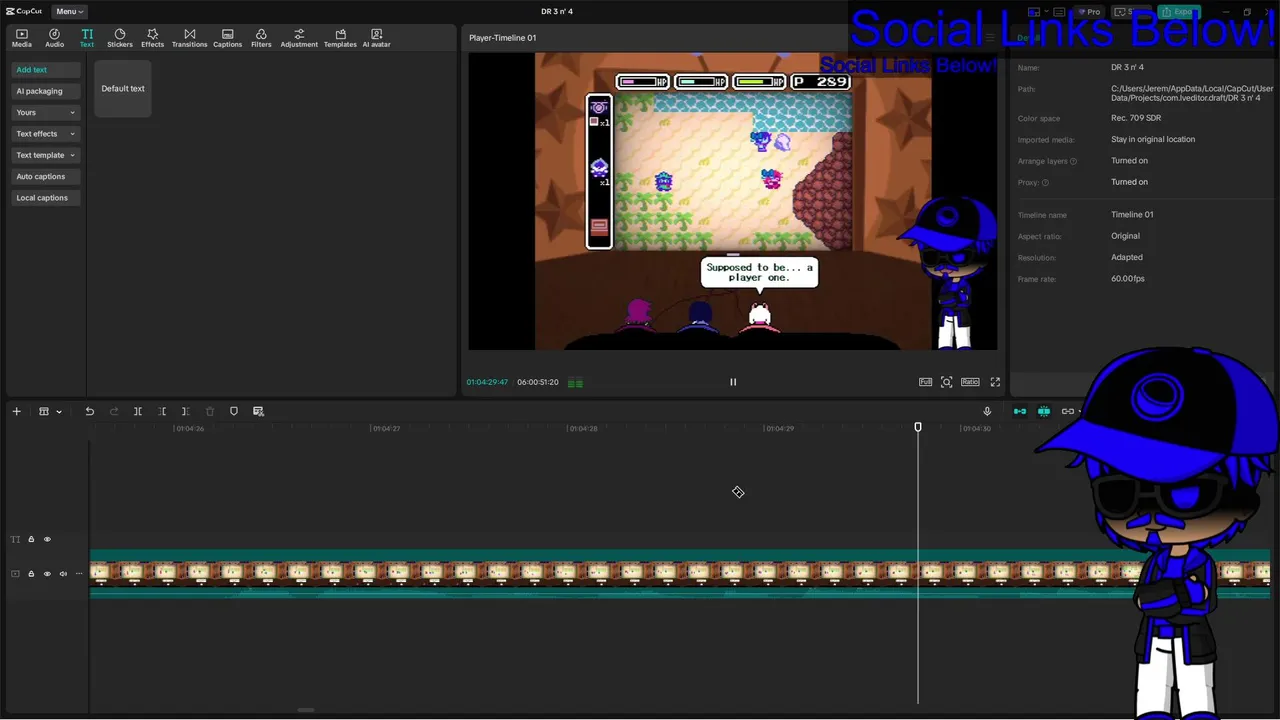1280x720 pixels.
Task: Click the total duration 06:00:51:20
Action: (538, 382)
